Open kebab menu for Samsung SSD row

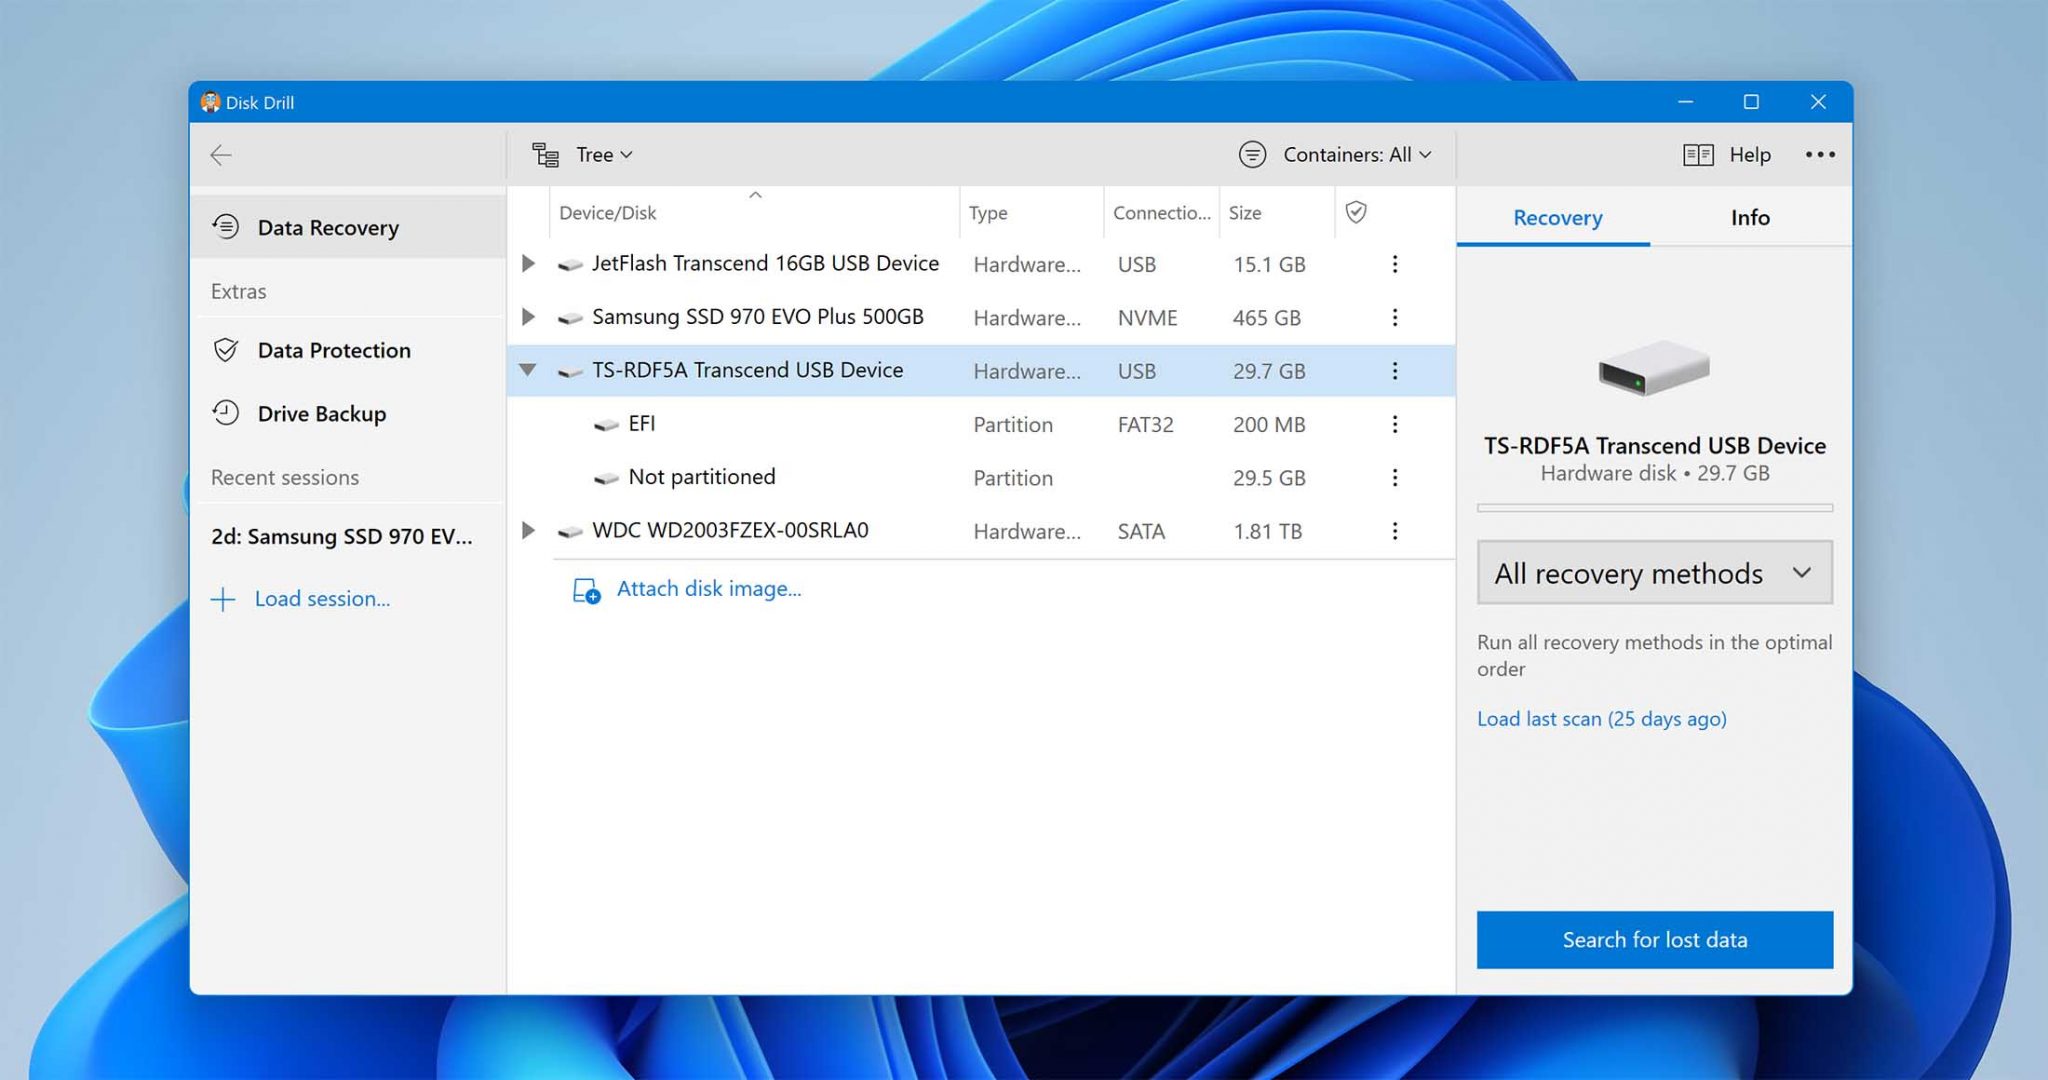1395,317
